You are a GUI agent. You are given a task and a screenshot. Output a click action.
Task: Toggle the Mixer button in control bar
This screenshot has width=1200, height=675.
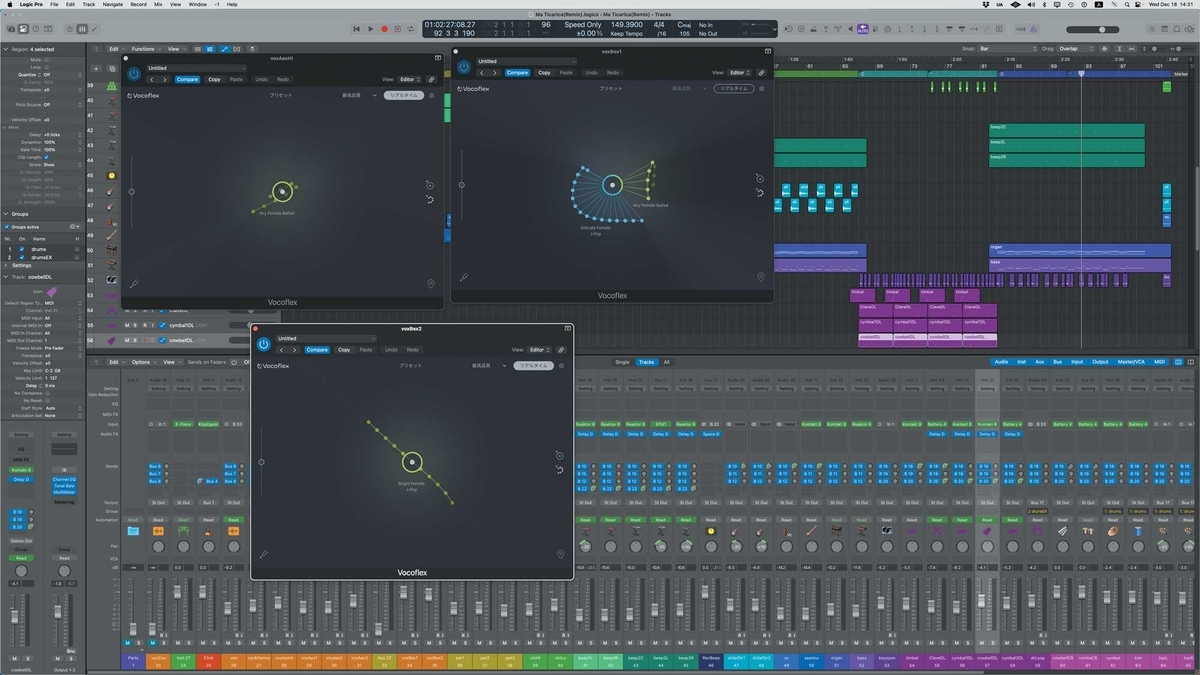click(x=82, y=29)
